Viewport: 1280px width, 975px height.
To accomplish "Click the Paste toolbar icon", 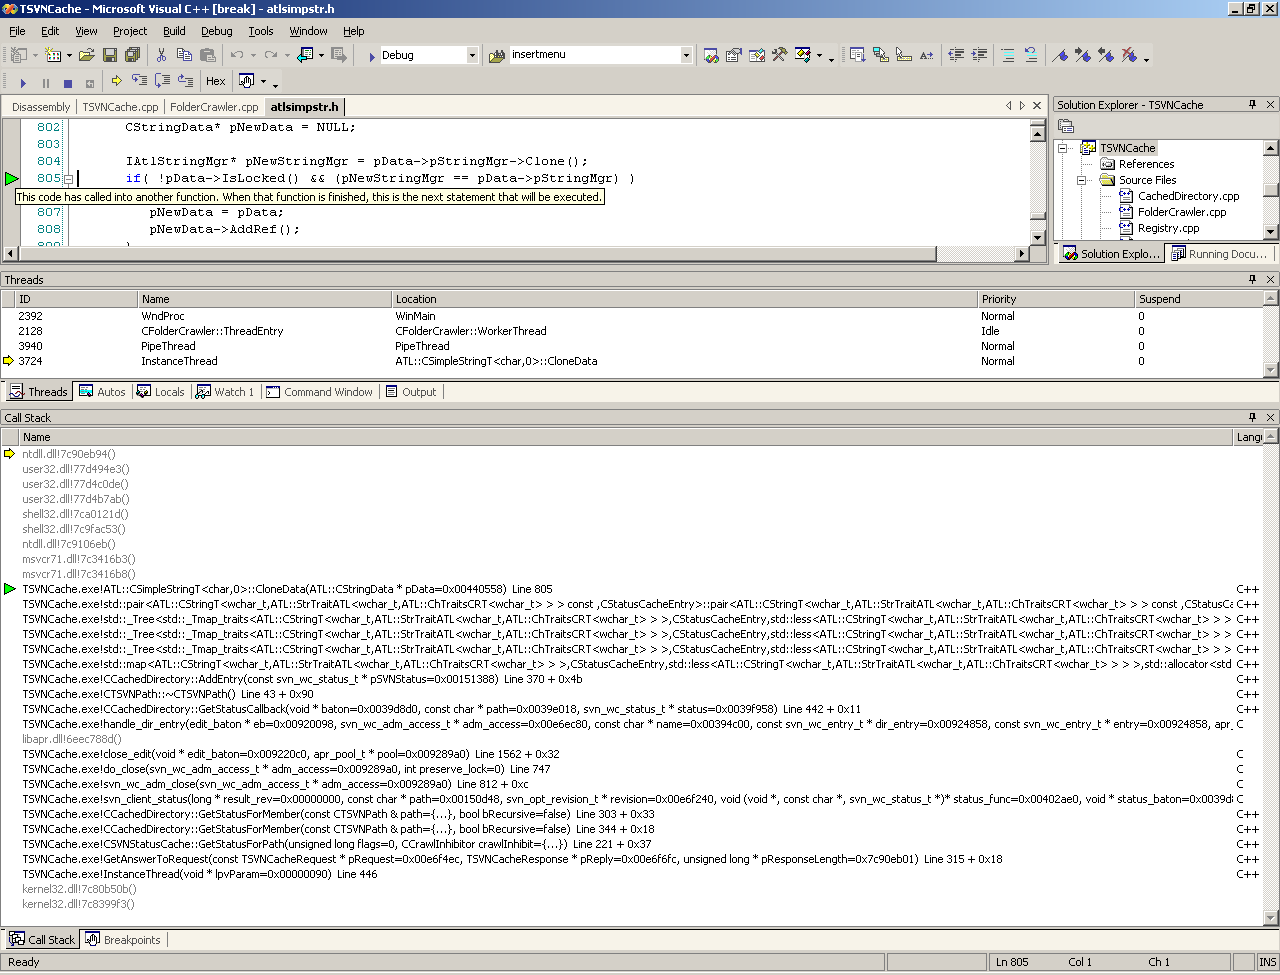I will coord(208,55).
